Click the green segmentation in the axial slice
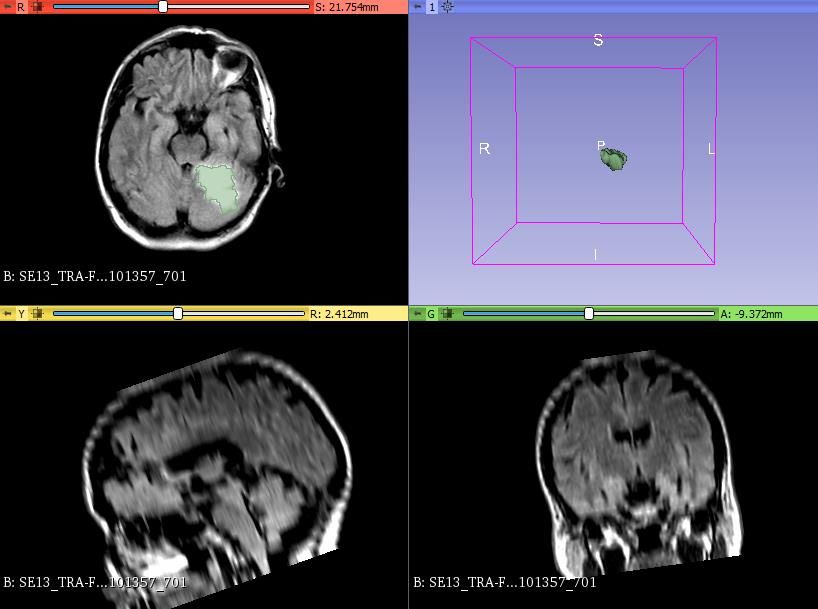 coord(216,187)
